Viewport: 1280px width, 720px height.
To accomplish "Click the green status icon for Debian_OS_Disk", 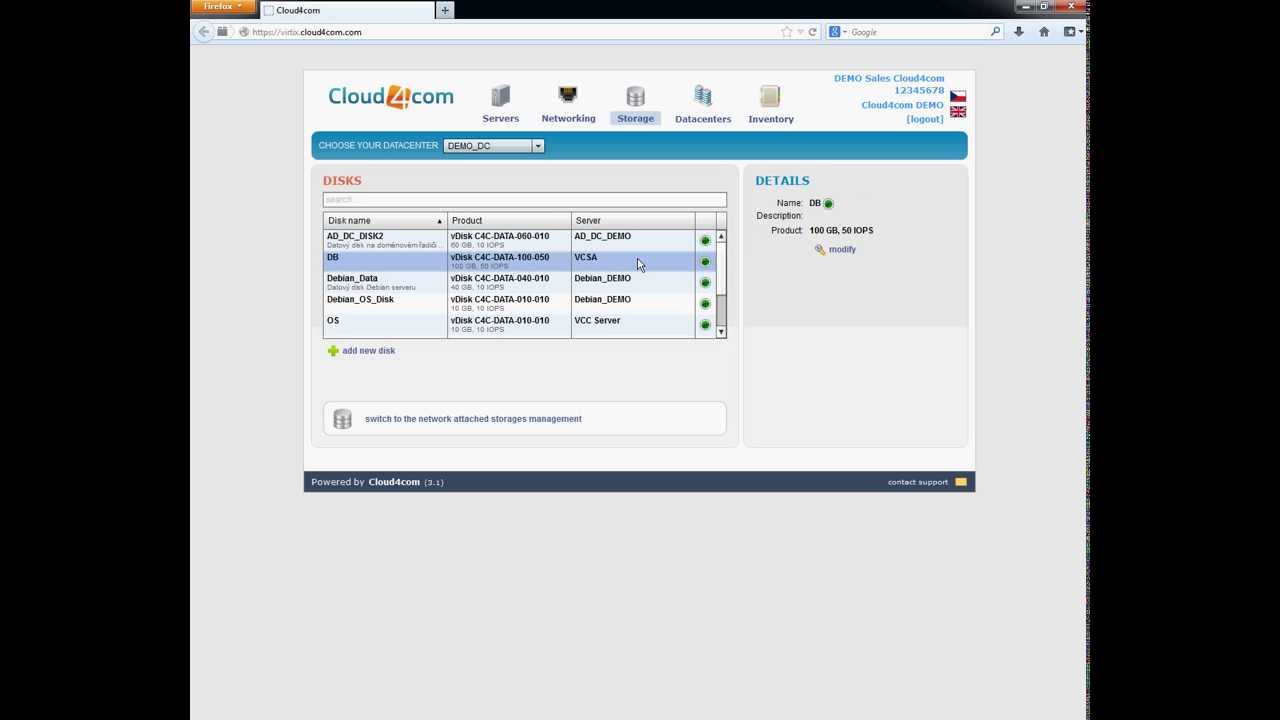I will tap(705, 303).
